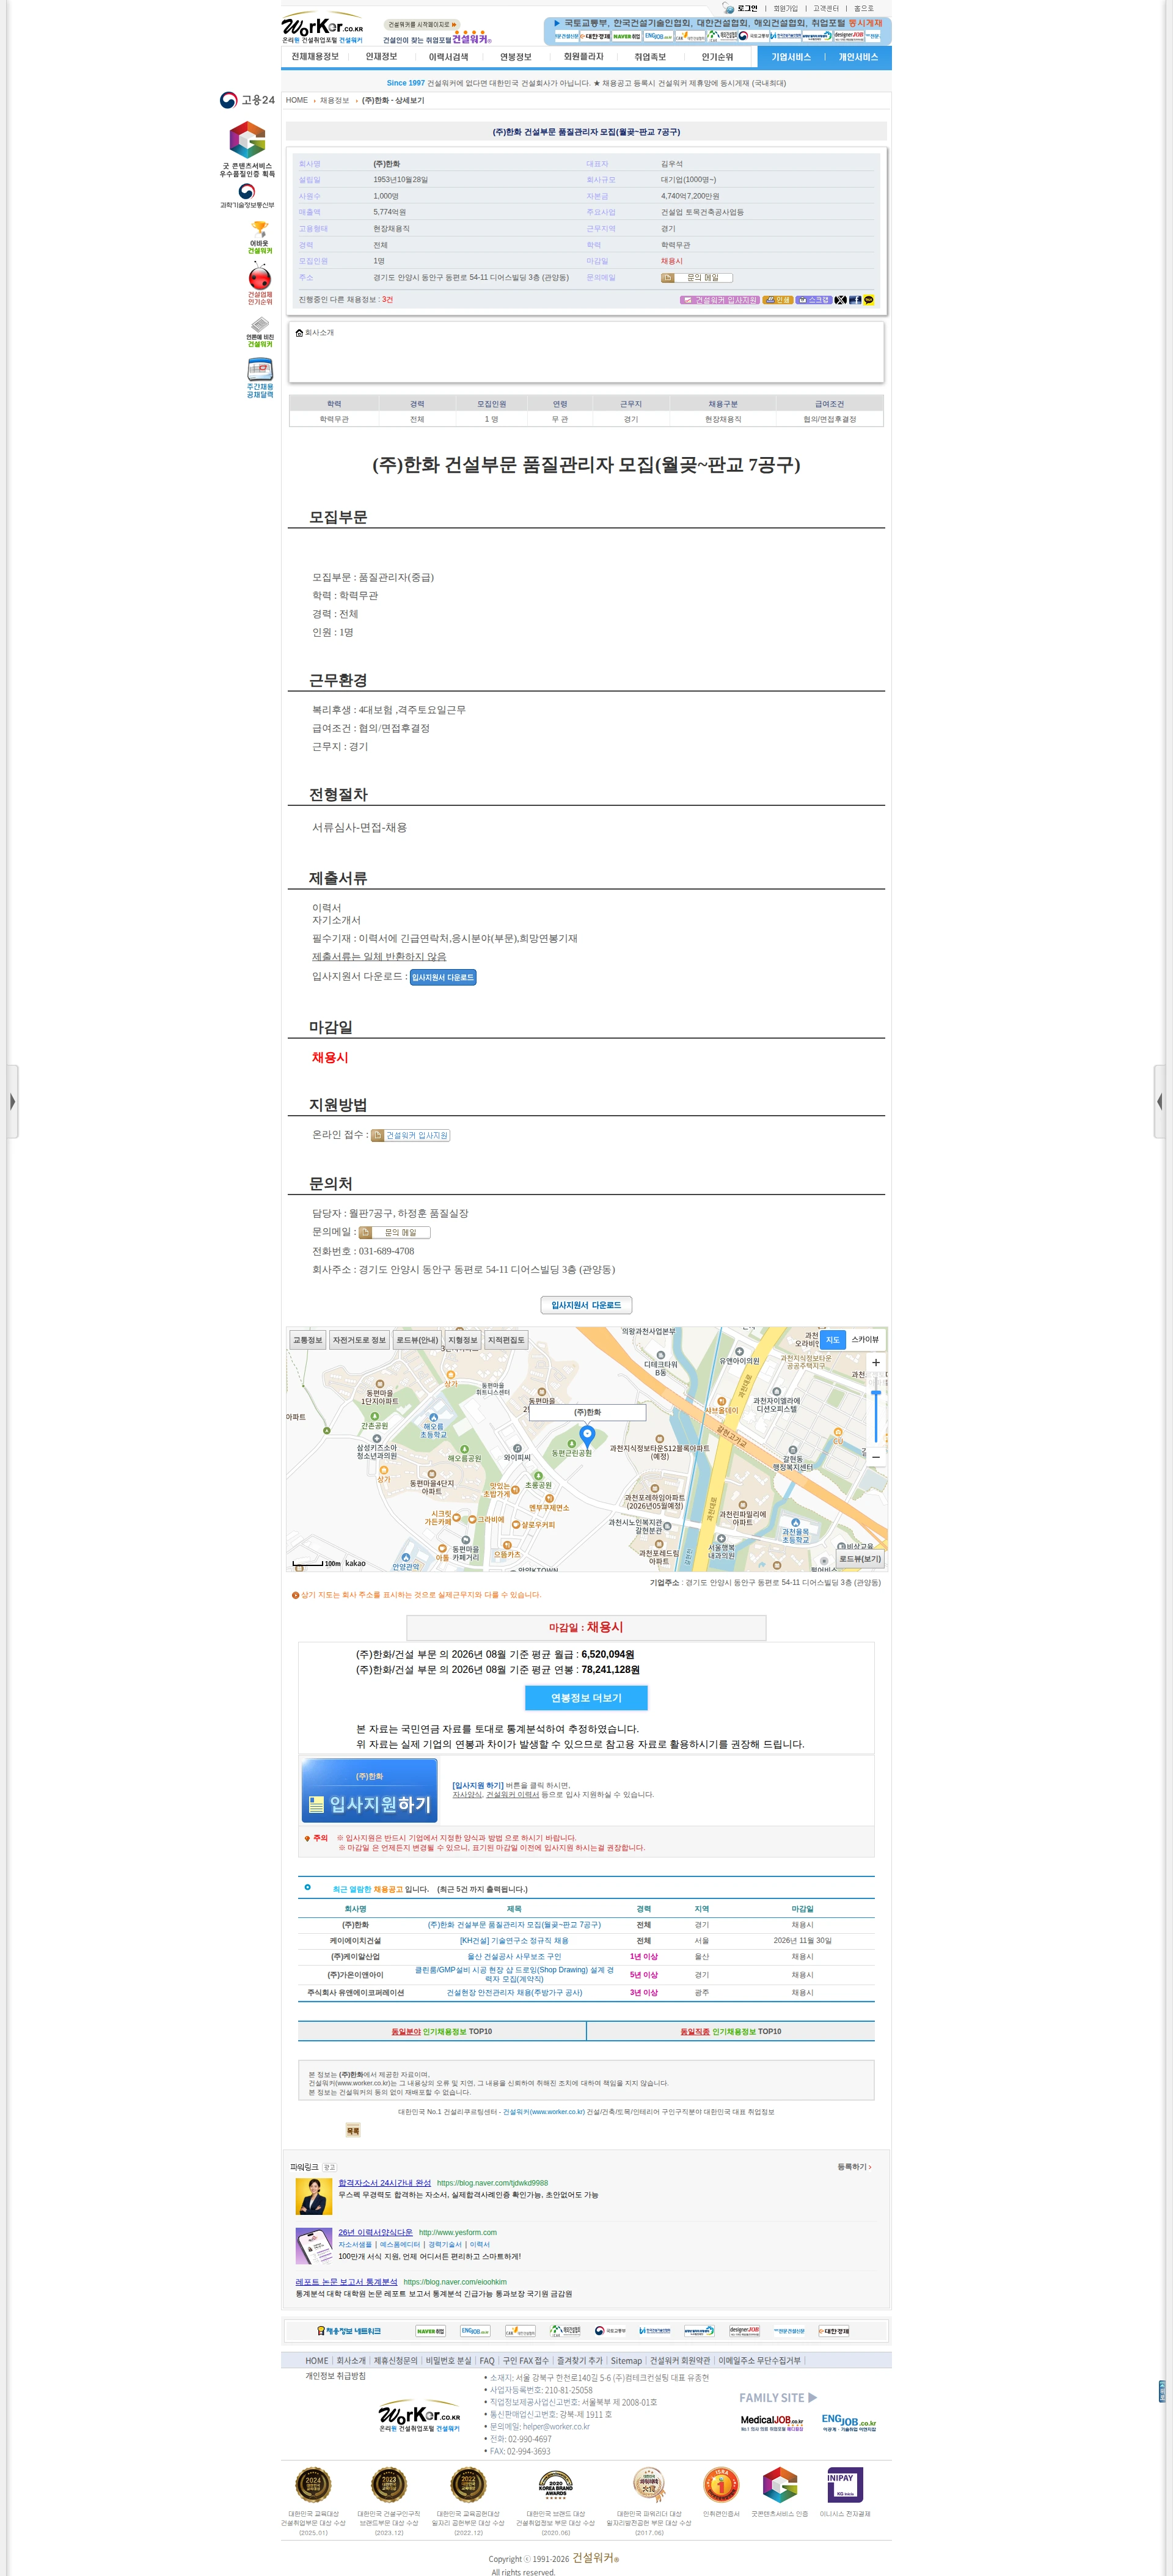Viewport: 1173px width, 2576px height.
Task: Open the 전체채용정보 menu
Action: pyautogui.click(x=315, y=57)
